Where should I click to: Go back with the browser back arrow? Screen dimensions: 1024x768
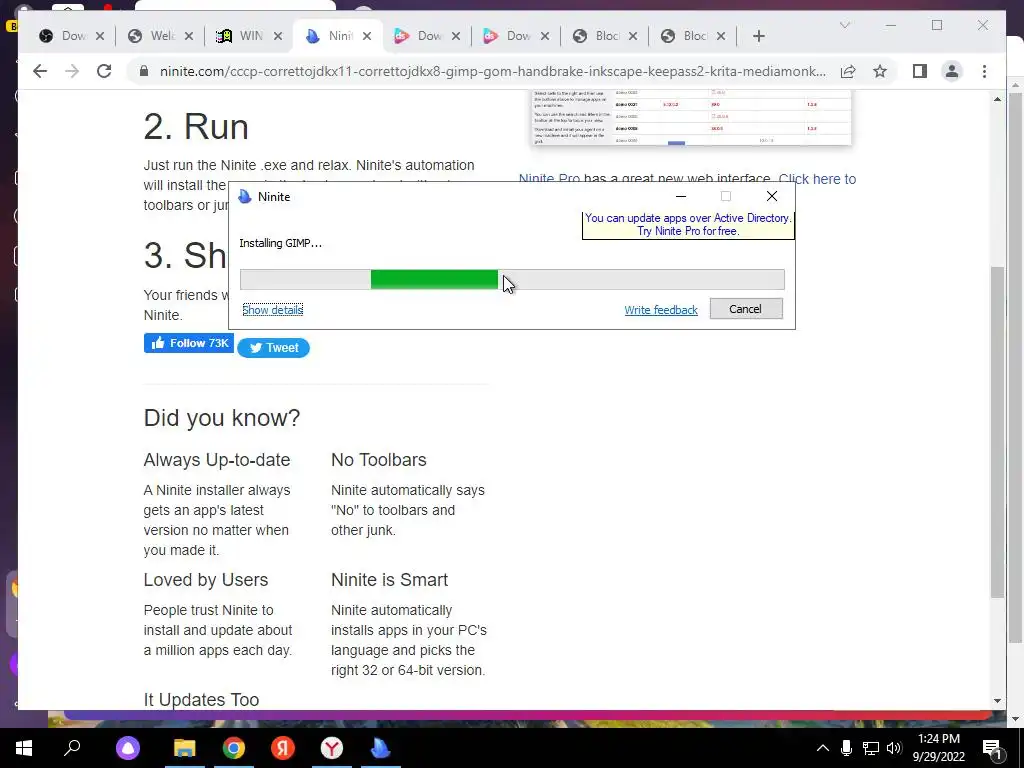click(x=40, y=71)
